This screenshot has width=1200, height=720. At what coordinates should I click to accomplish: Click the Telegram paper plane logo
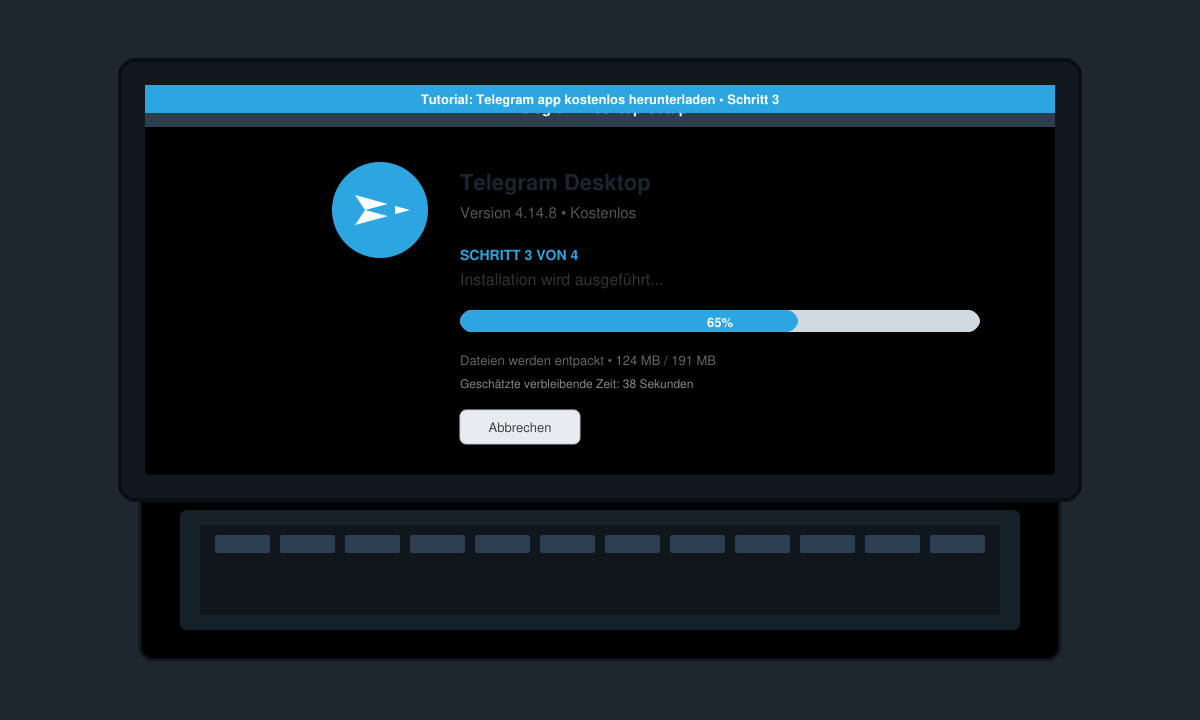click(x=380, y=210)
